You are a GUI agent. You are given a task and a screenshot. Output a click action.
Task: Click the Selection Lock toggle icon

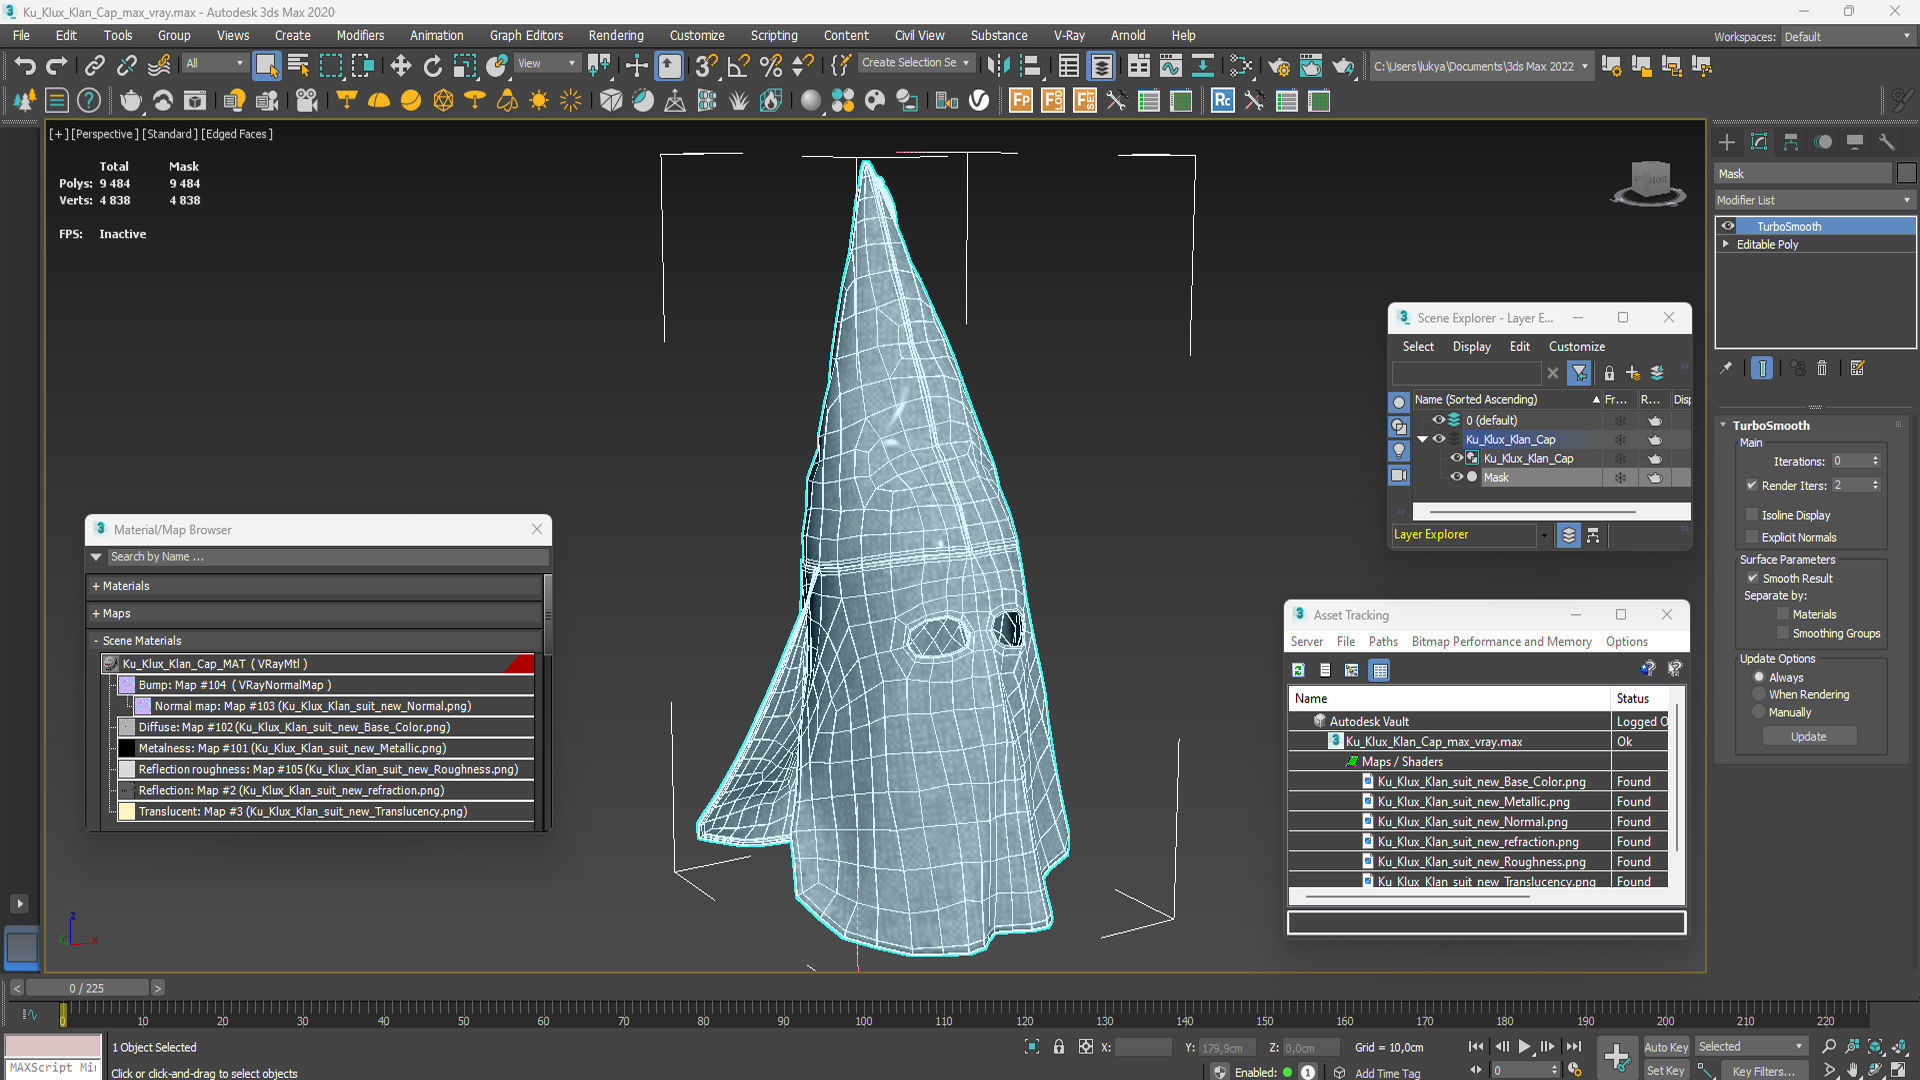(1058, 1047)
